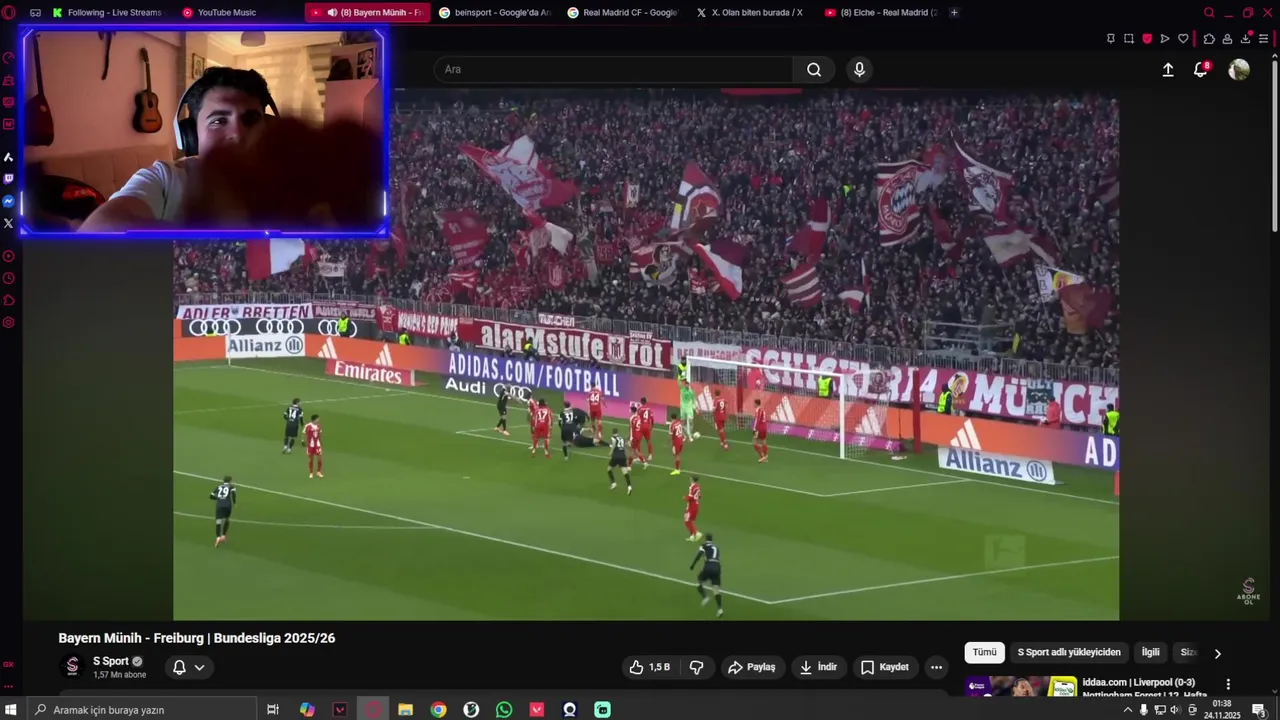Screen dimensions: 1280x720
Task: Select the İlgili filter chip
Action: [1151, 652]
